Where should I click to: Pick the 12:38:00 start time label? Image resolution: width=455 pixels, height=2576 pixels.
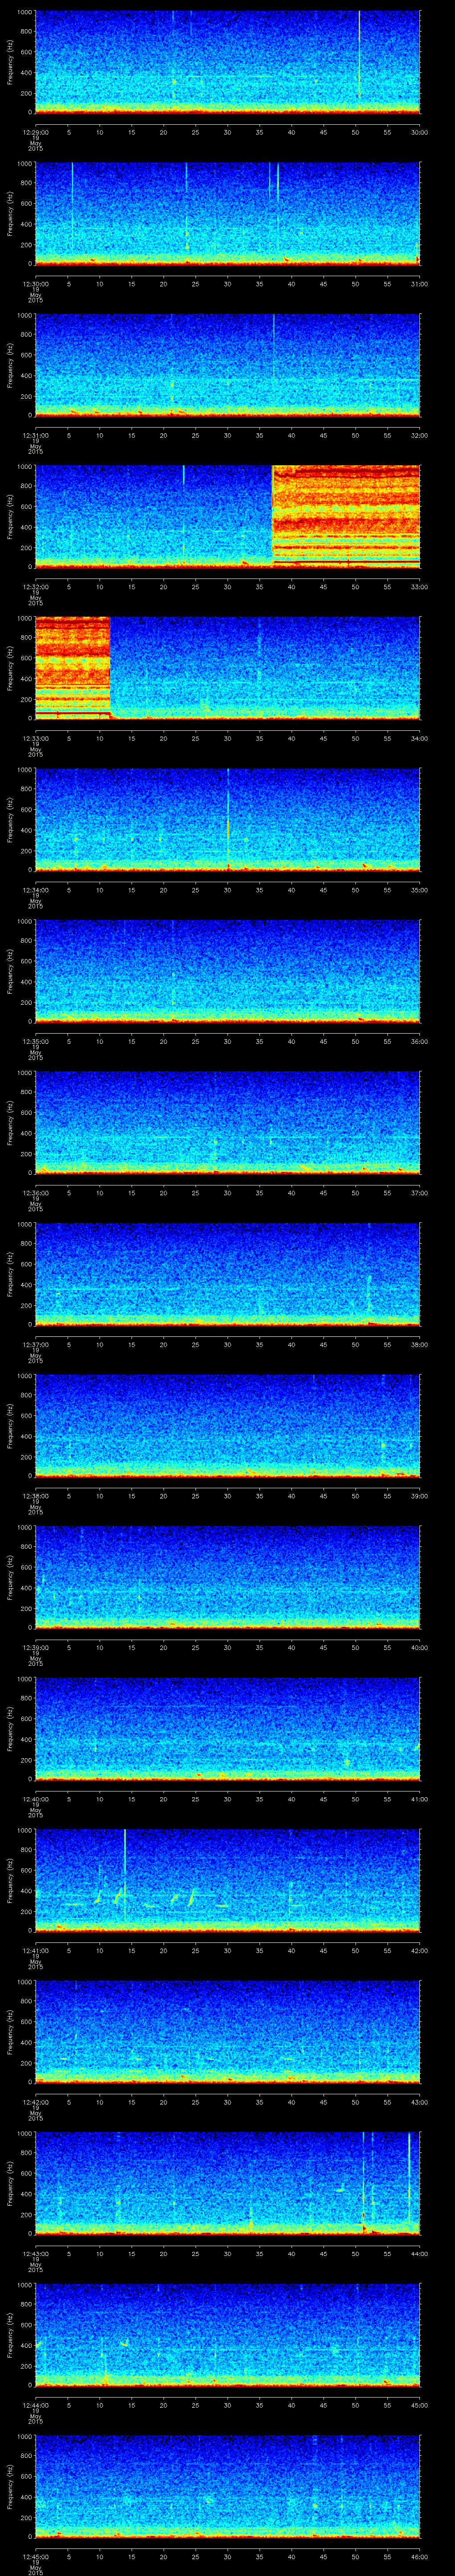point(35,1496)
